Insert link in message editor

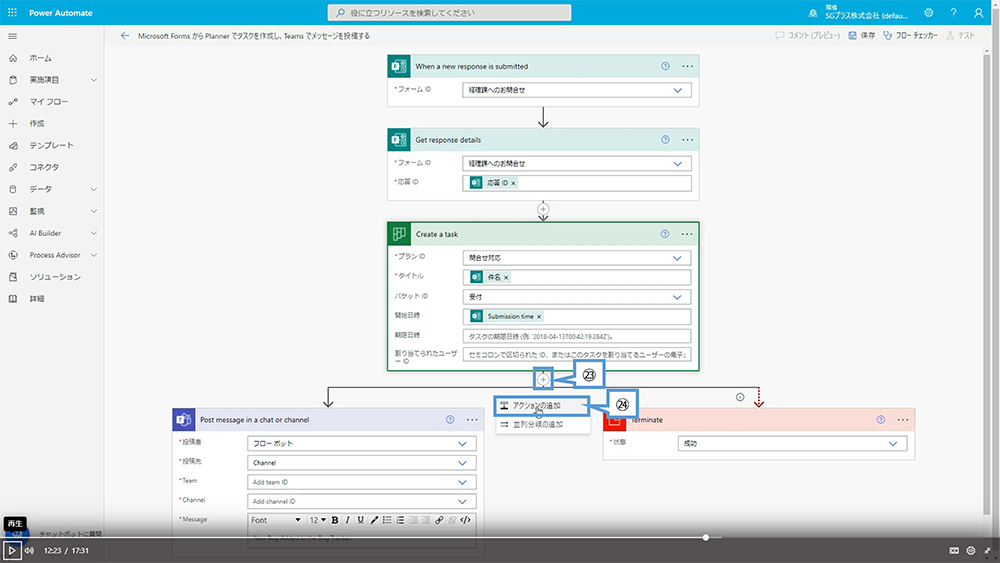439,520
